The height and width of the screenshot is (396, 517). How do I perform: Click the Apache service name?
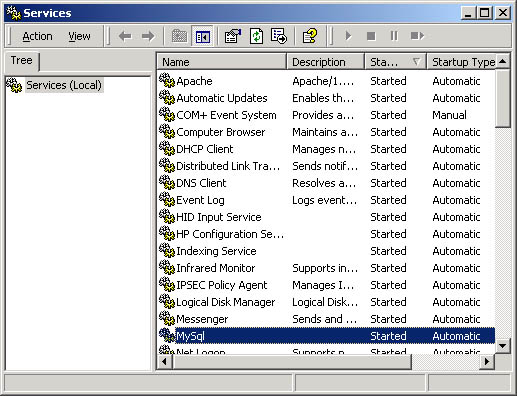194,81
